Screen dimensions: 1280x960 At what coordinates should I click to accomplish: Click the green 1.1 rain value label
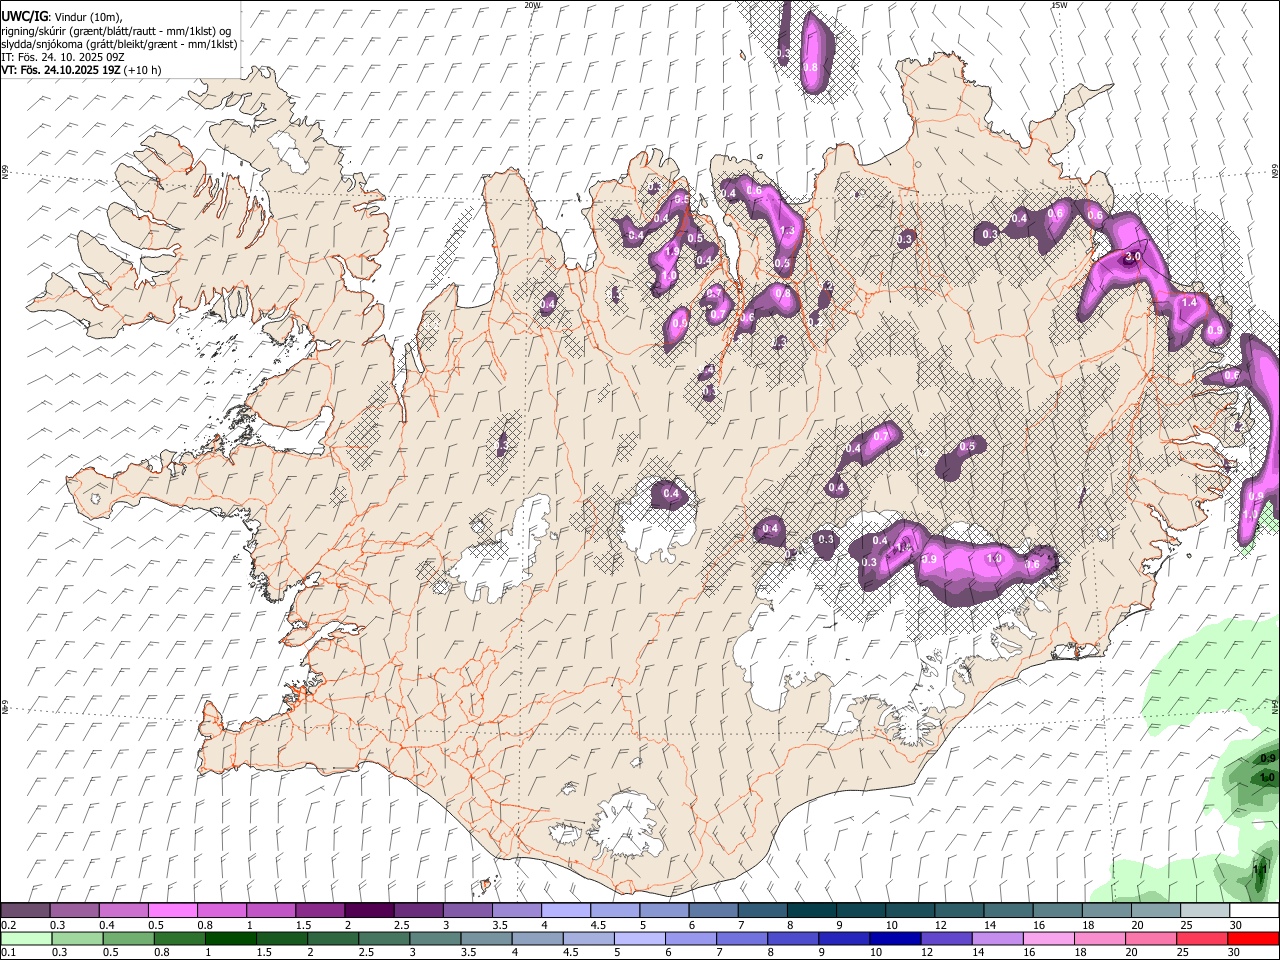1261,870
